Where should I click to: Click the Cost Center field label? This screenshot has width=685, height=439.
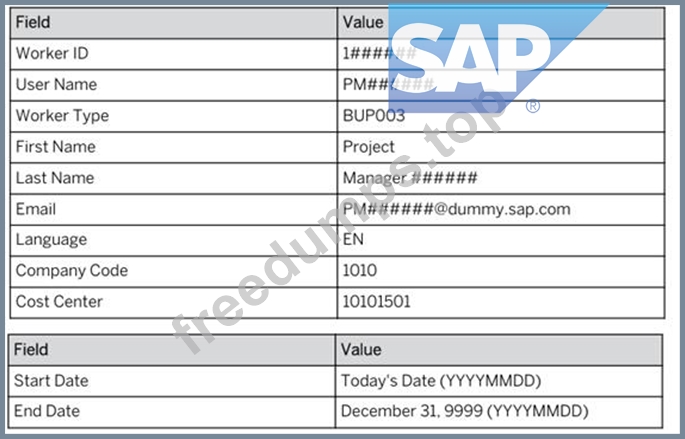tap(59, 302)
